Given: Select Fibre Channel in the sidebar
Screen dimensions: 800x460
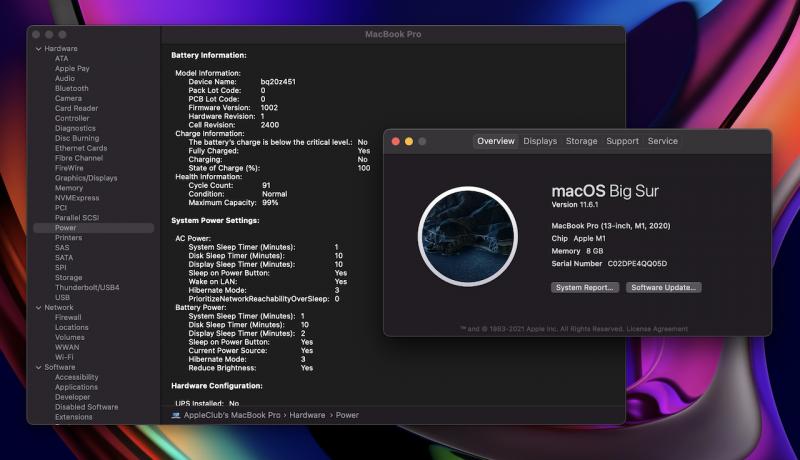Looking at the screenshot, I should (79, 158).
